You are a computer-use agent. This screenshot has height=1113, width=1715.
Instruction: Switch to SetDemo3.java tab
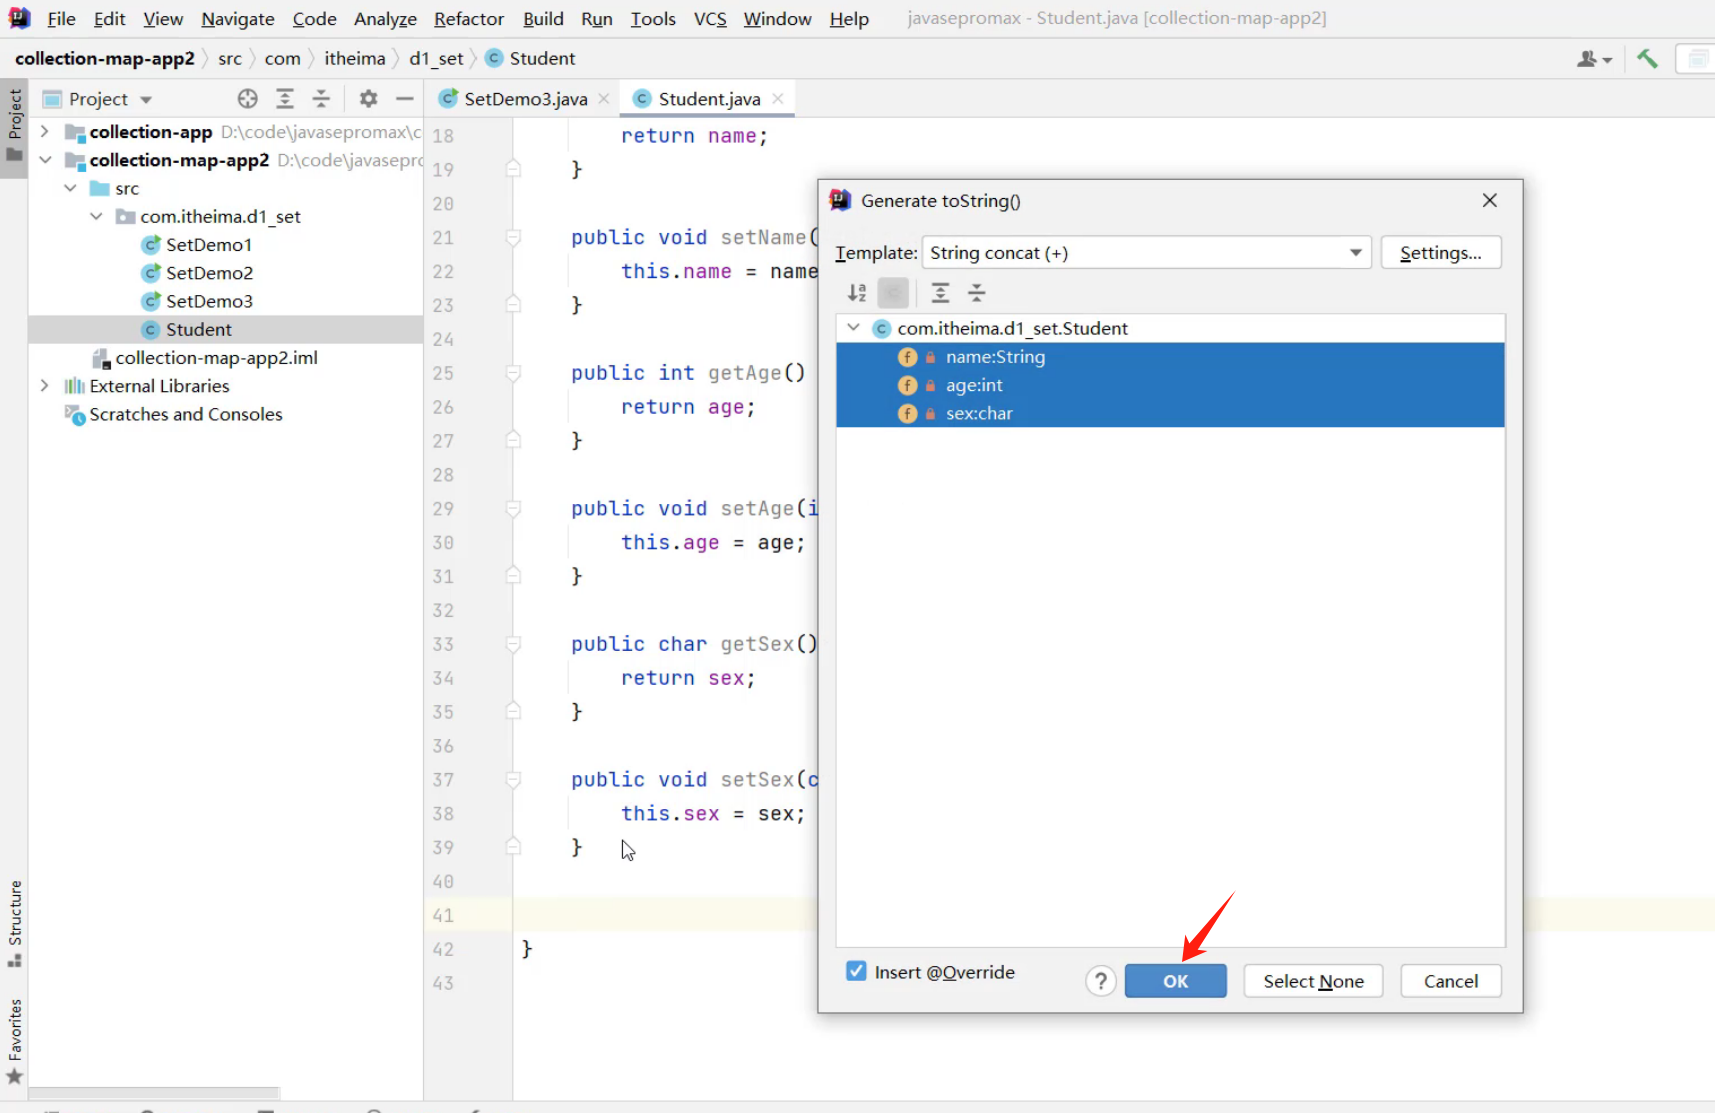pos(523,98)
